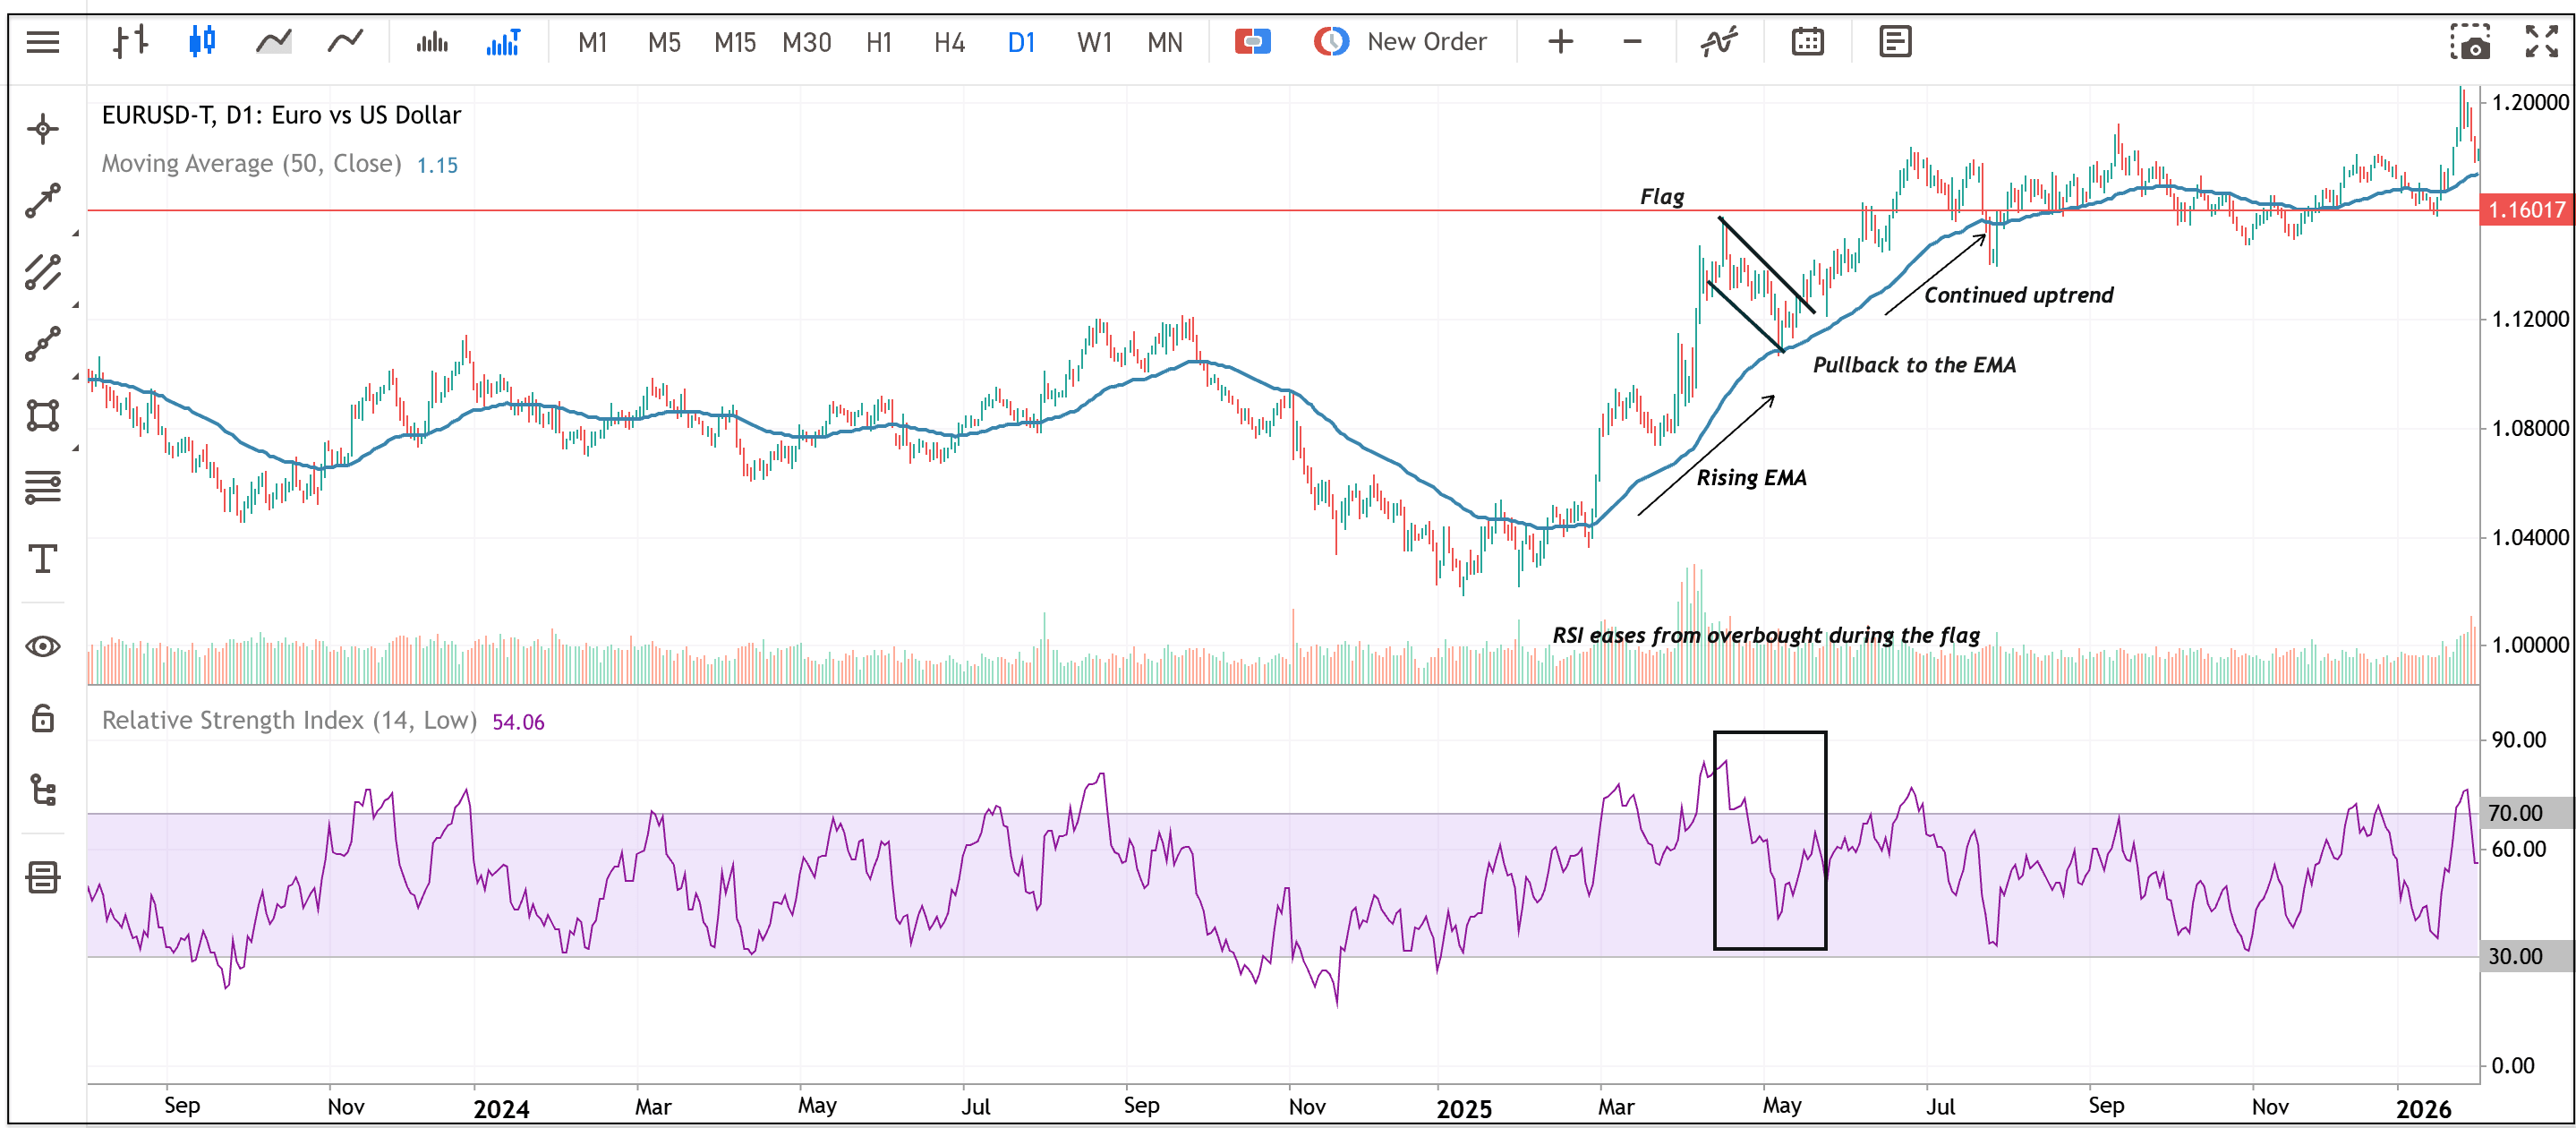The height and width of the screenshot is (1128, 2576).
Task: Click Relative Strength Index indicator label
Action: coord(289,721)
